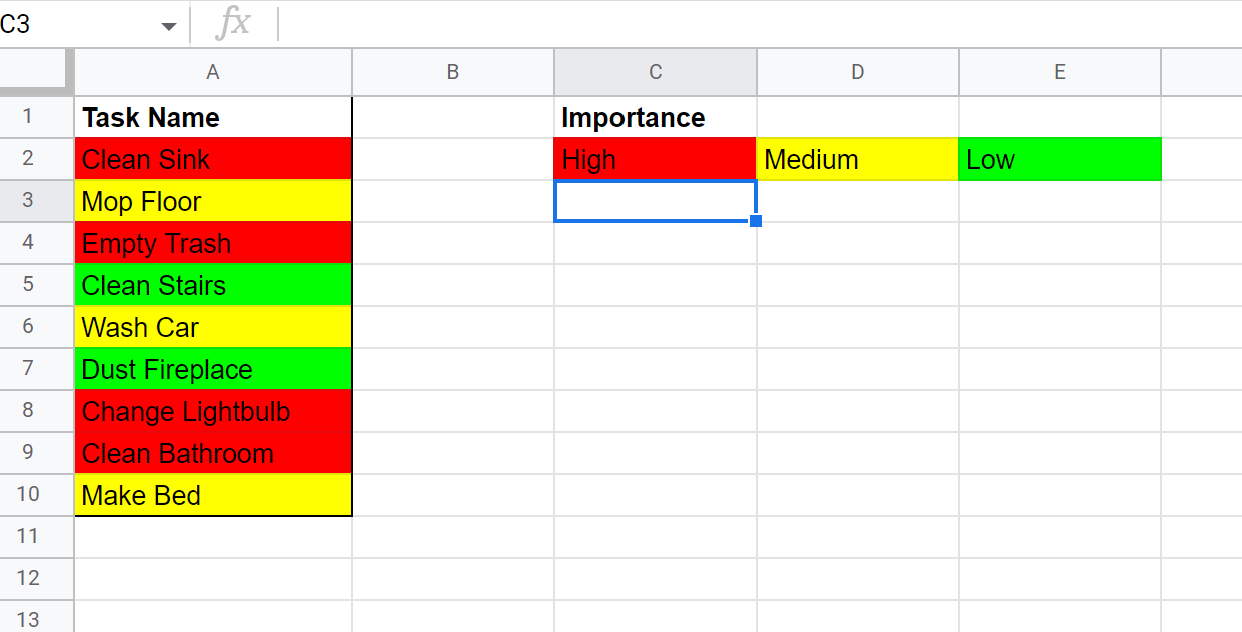This screenshot has height=632, width=1242.
Task: Select column E header
Action: tap(1059, 72)
